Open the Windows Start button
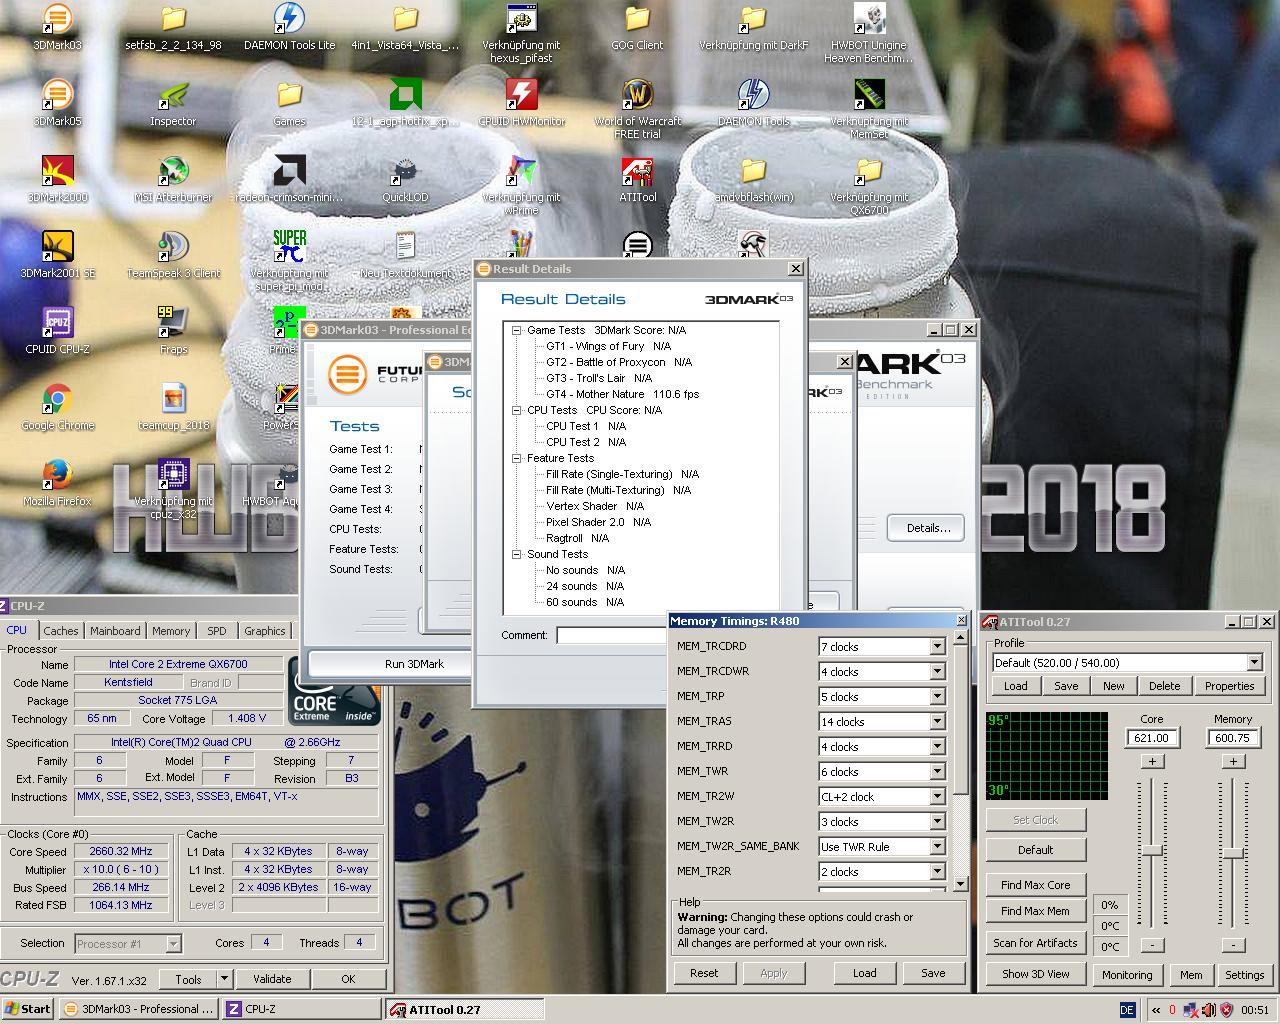 coord(27,1009)
